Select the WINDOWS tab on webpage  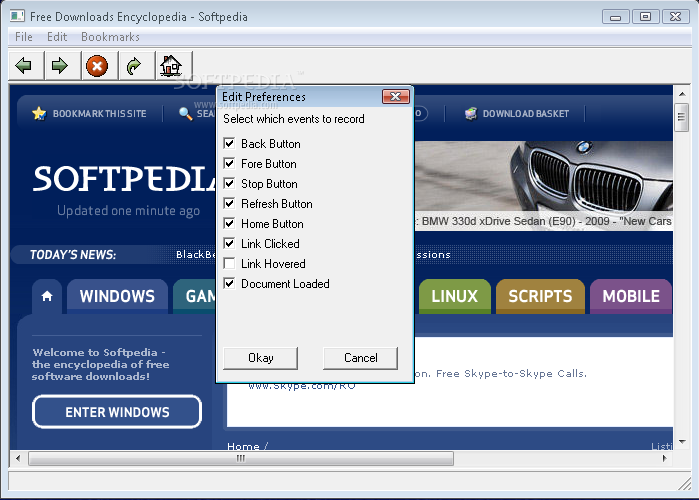point(117,296)
